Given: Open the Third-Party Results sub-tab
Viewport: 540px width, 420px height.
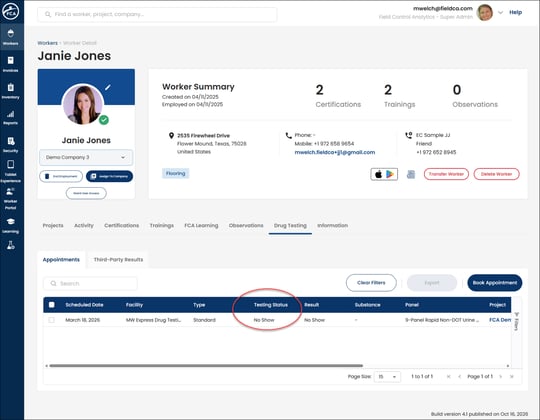Looking at the screenshot, I should pyautogui.click(x=118, y=260).
